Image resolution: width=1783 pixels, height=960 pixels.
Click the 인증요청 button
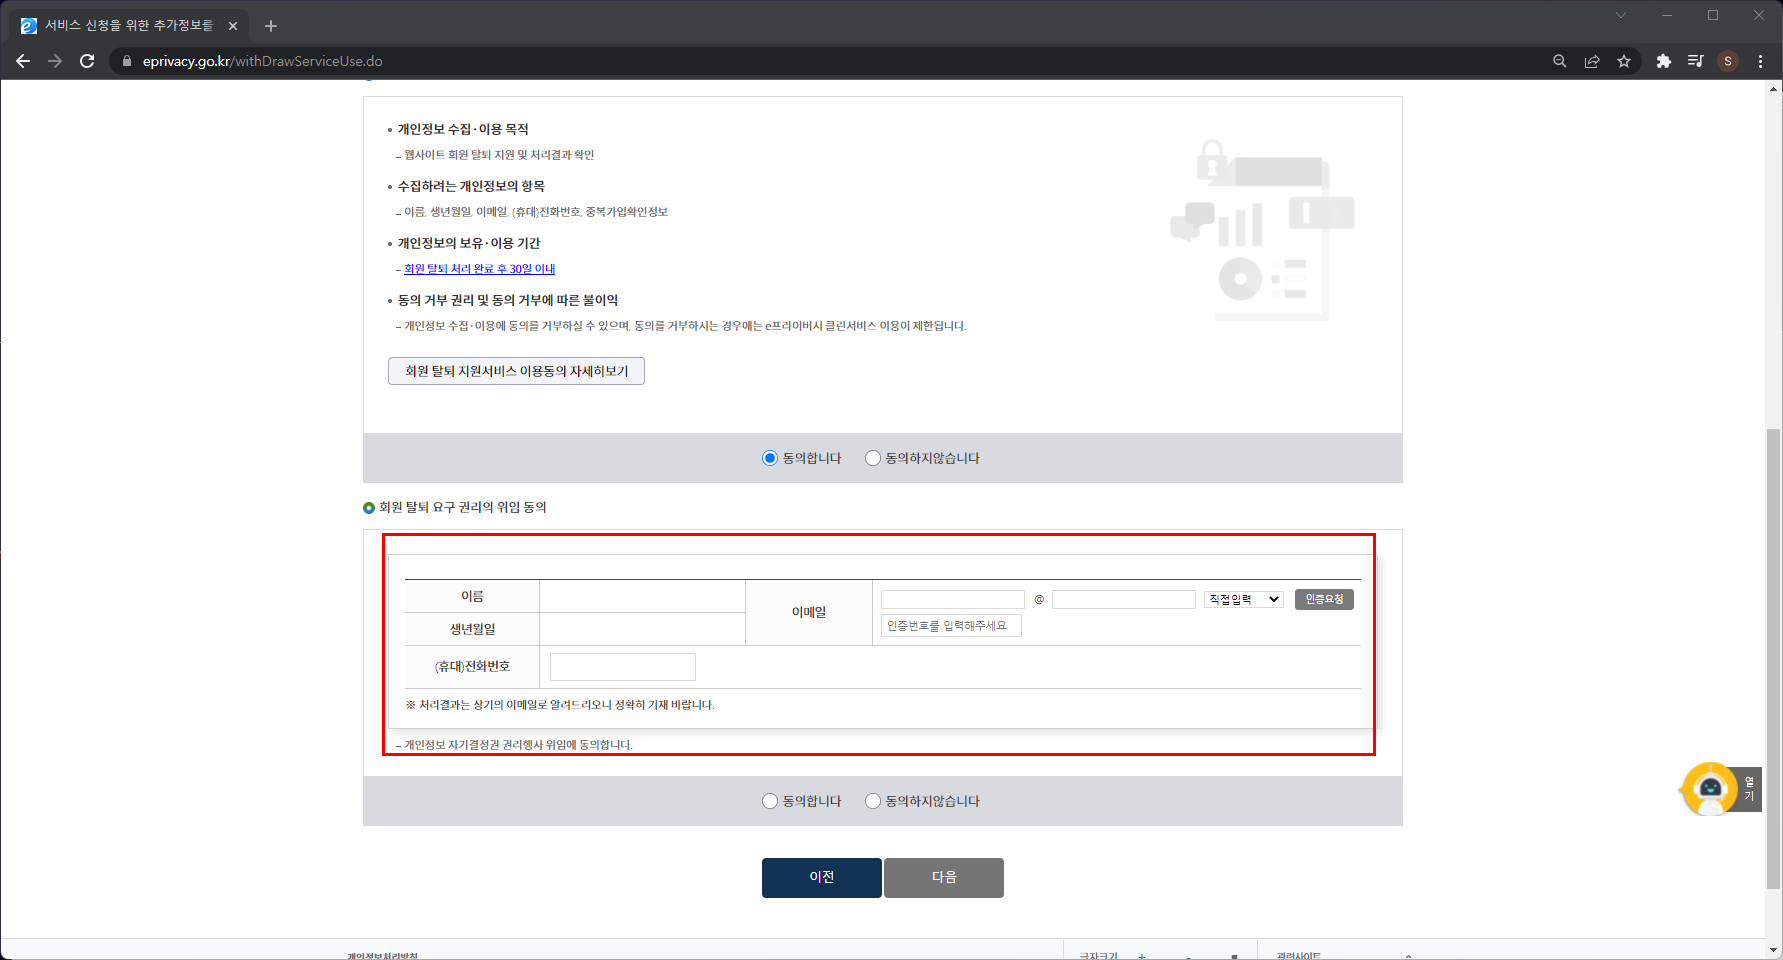tap(1324, 599)
